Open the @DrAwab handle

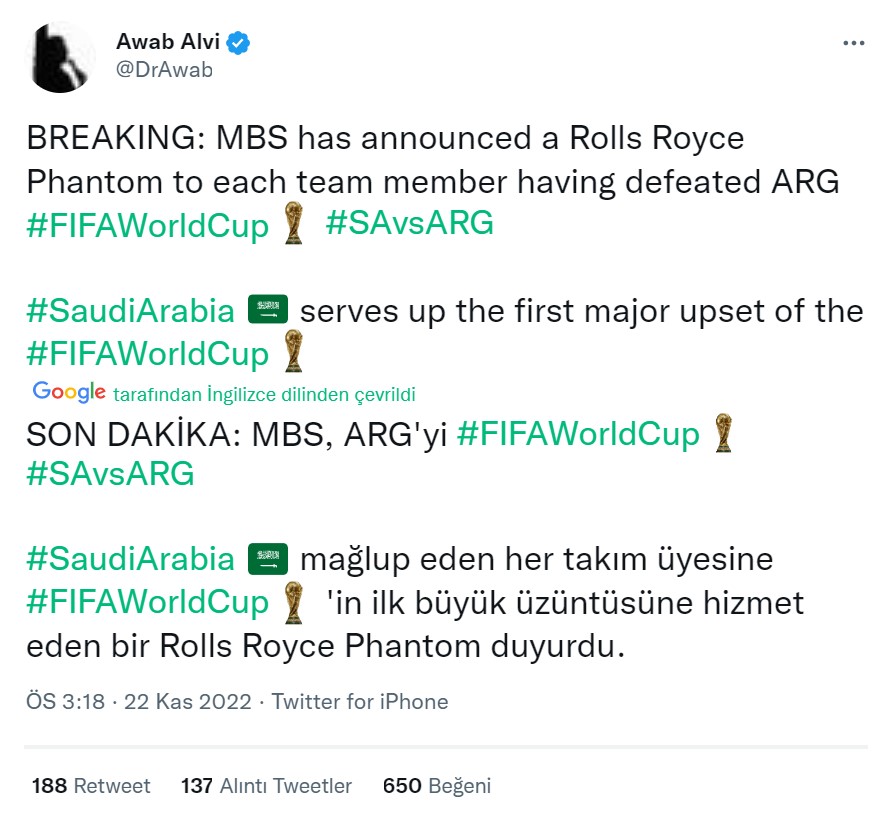(x=164, y=70)
